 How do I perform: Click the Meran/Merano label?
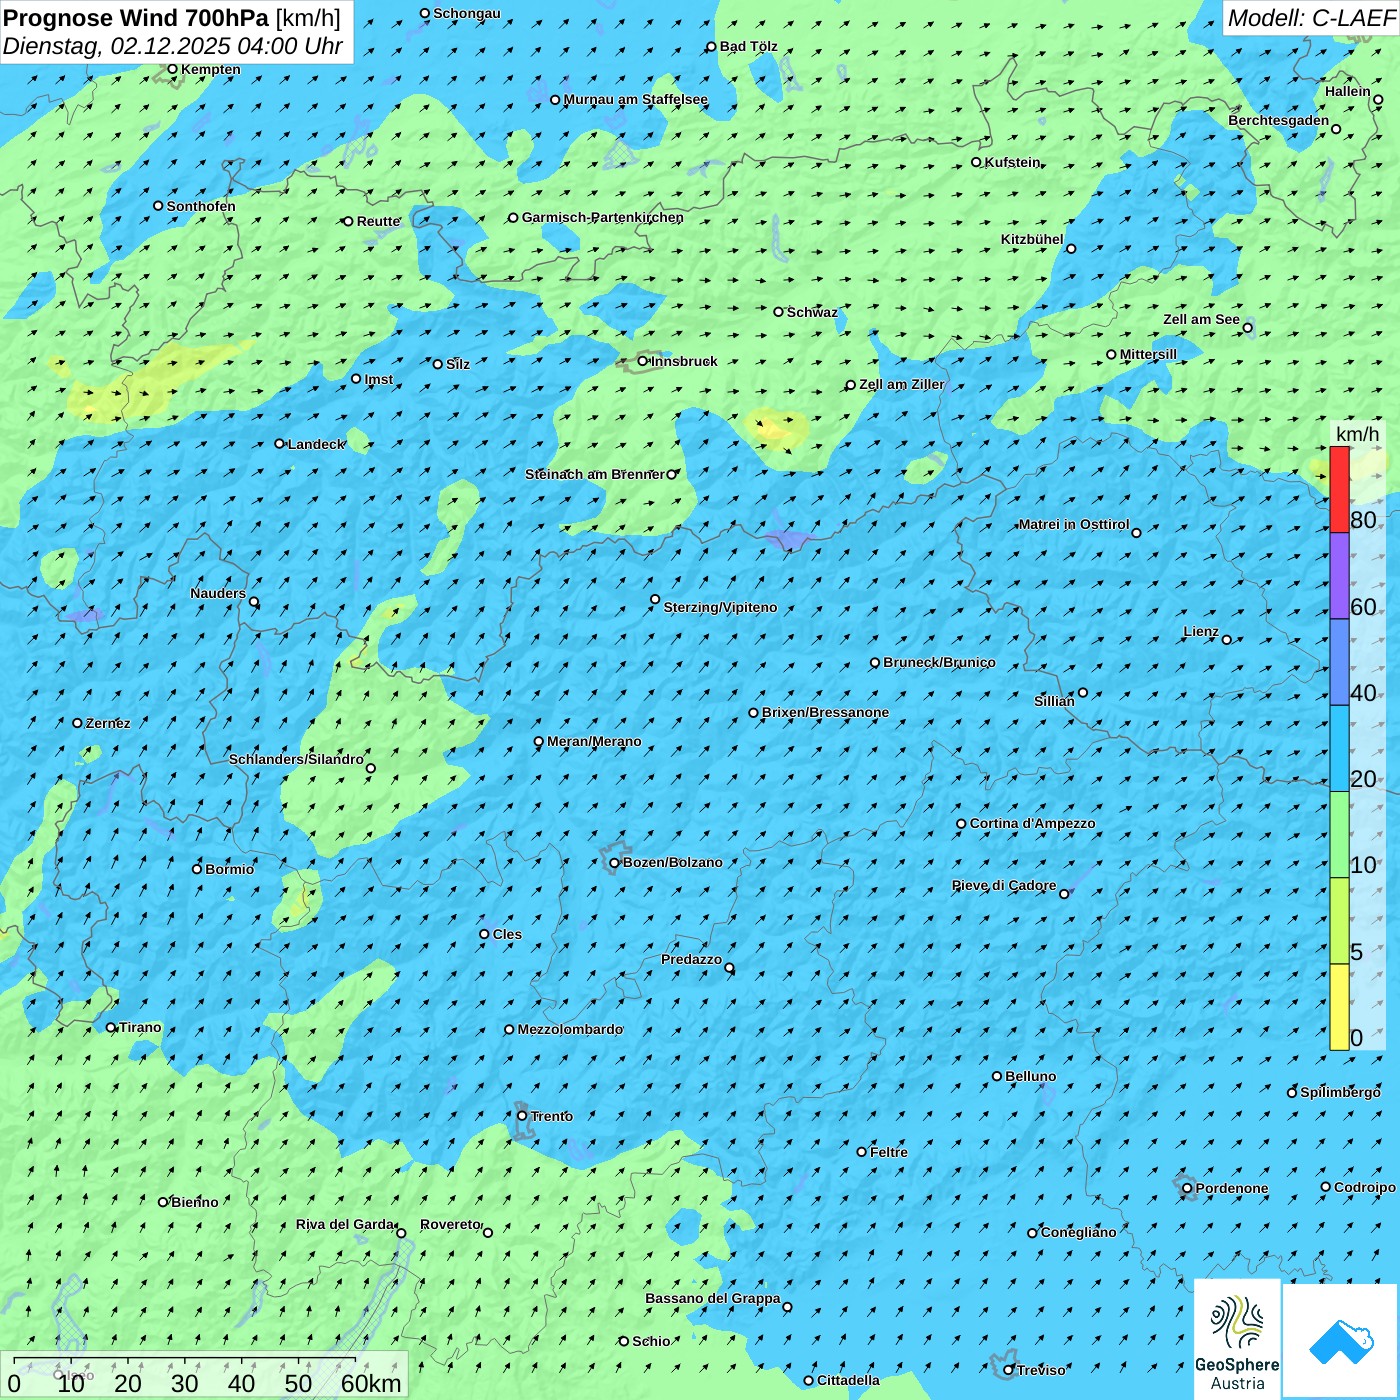click(594, 741)
